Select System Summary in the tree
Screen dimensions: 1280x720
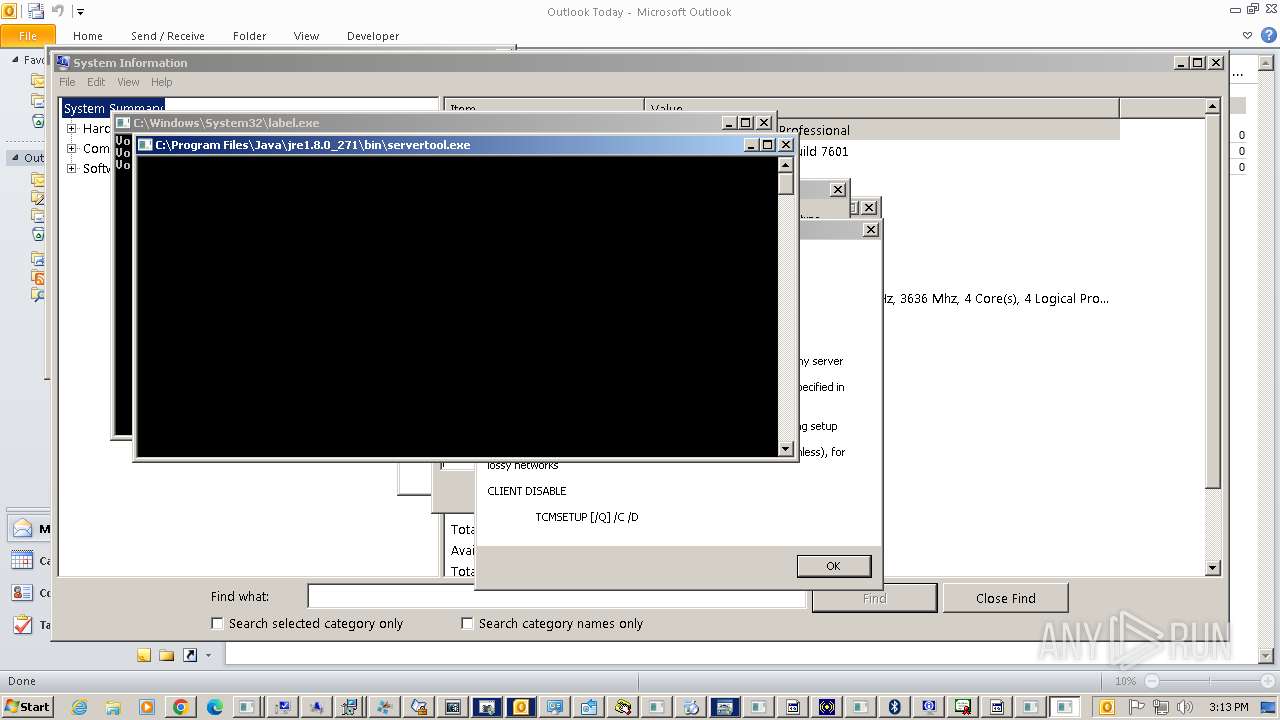pyautogui.click(x=113, y=108)
